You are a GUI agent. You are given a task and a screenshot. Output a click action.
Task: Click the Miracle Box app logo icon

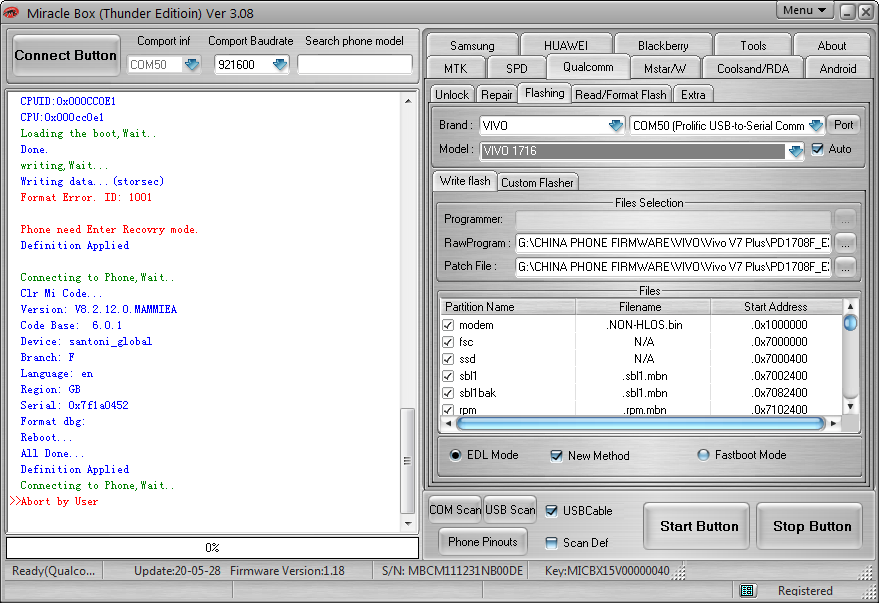[11, 12]
